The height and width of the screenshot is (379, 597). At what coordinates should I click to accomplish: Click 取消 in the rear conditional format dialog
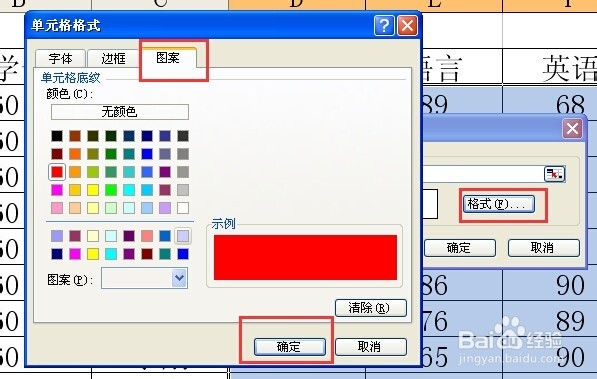pos(544,248)
